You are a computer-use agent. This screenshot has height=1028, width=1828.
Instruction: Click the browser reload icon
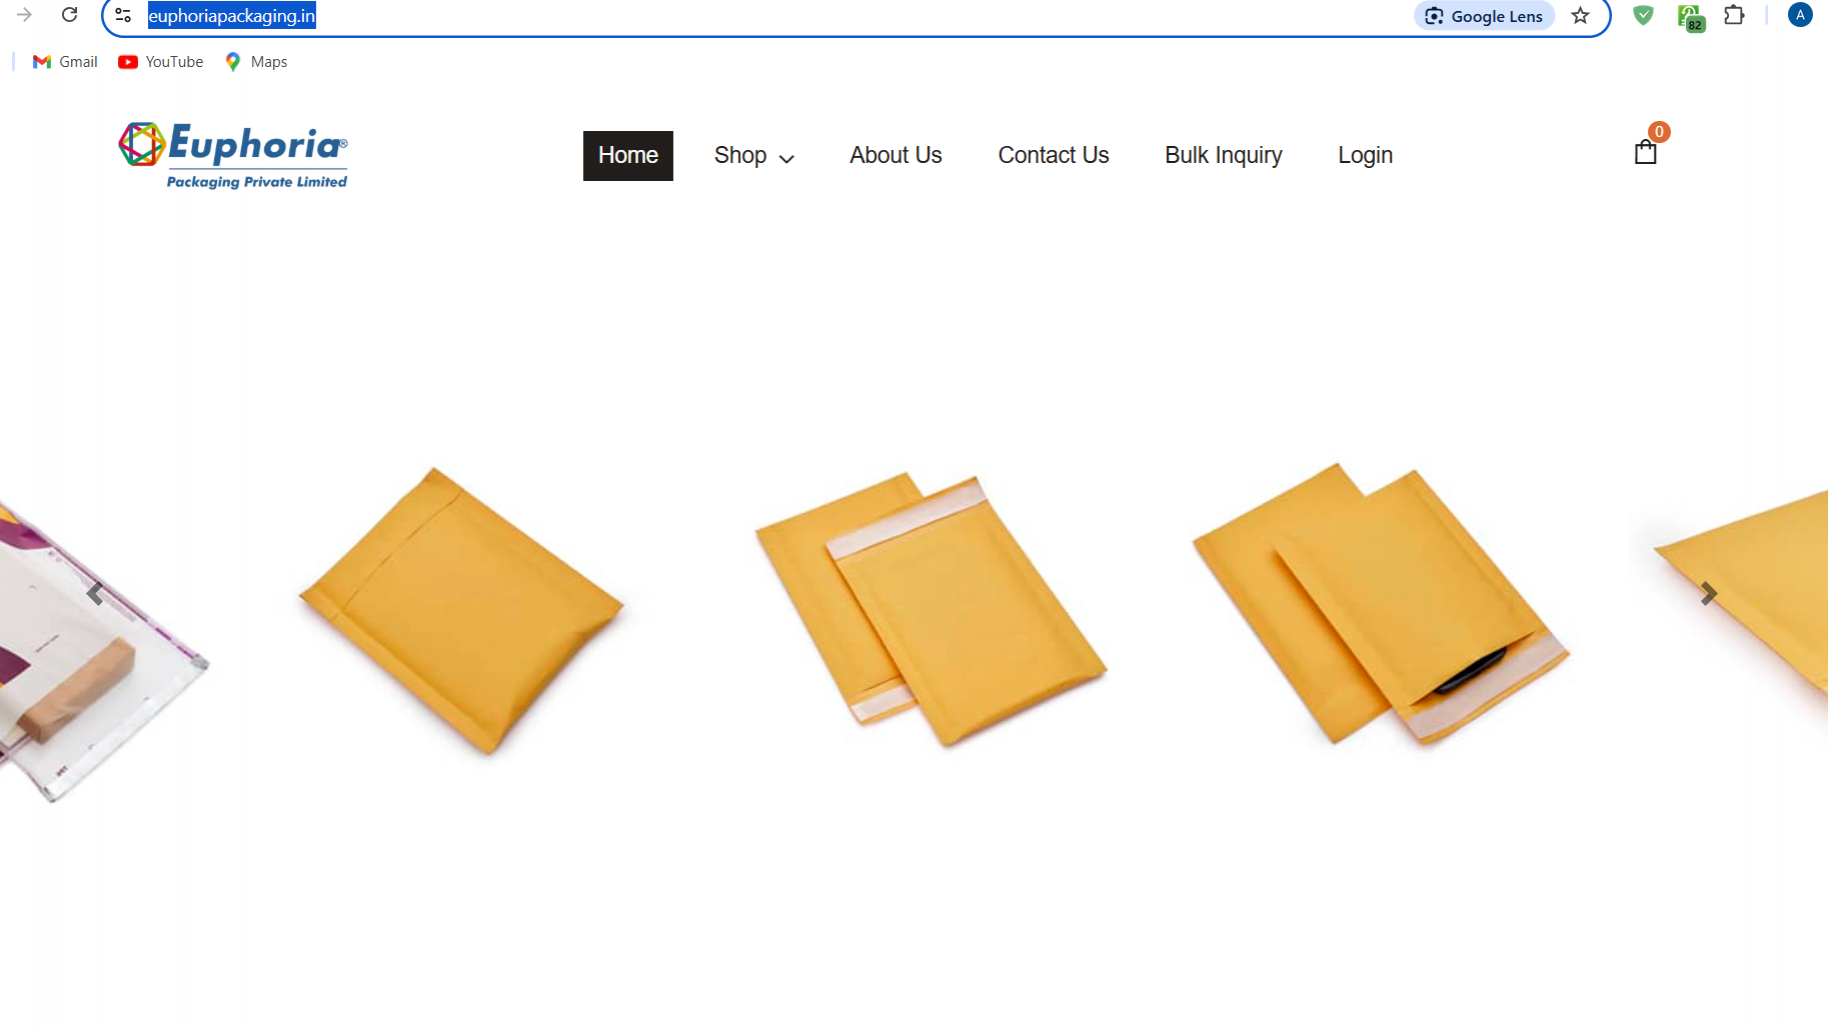click(x=69, y=15)
